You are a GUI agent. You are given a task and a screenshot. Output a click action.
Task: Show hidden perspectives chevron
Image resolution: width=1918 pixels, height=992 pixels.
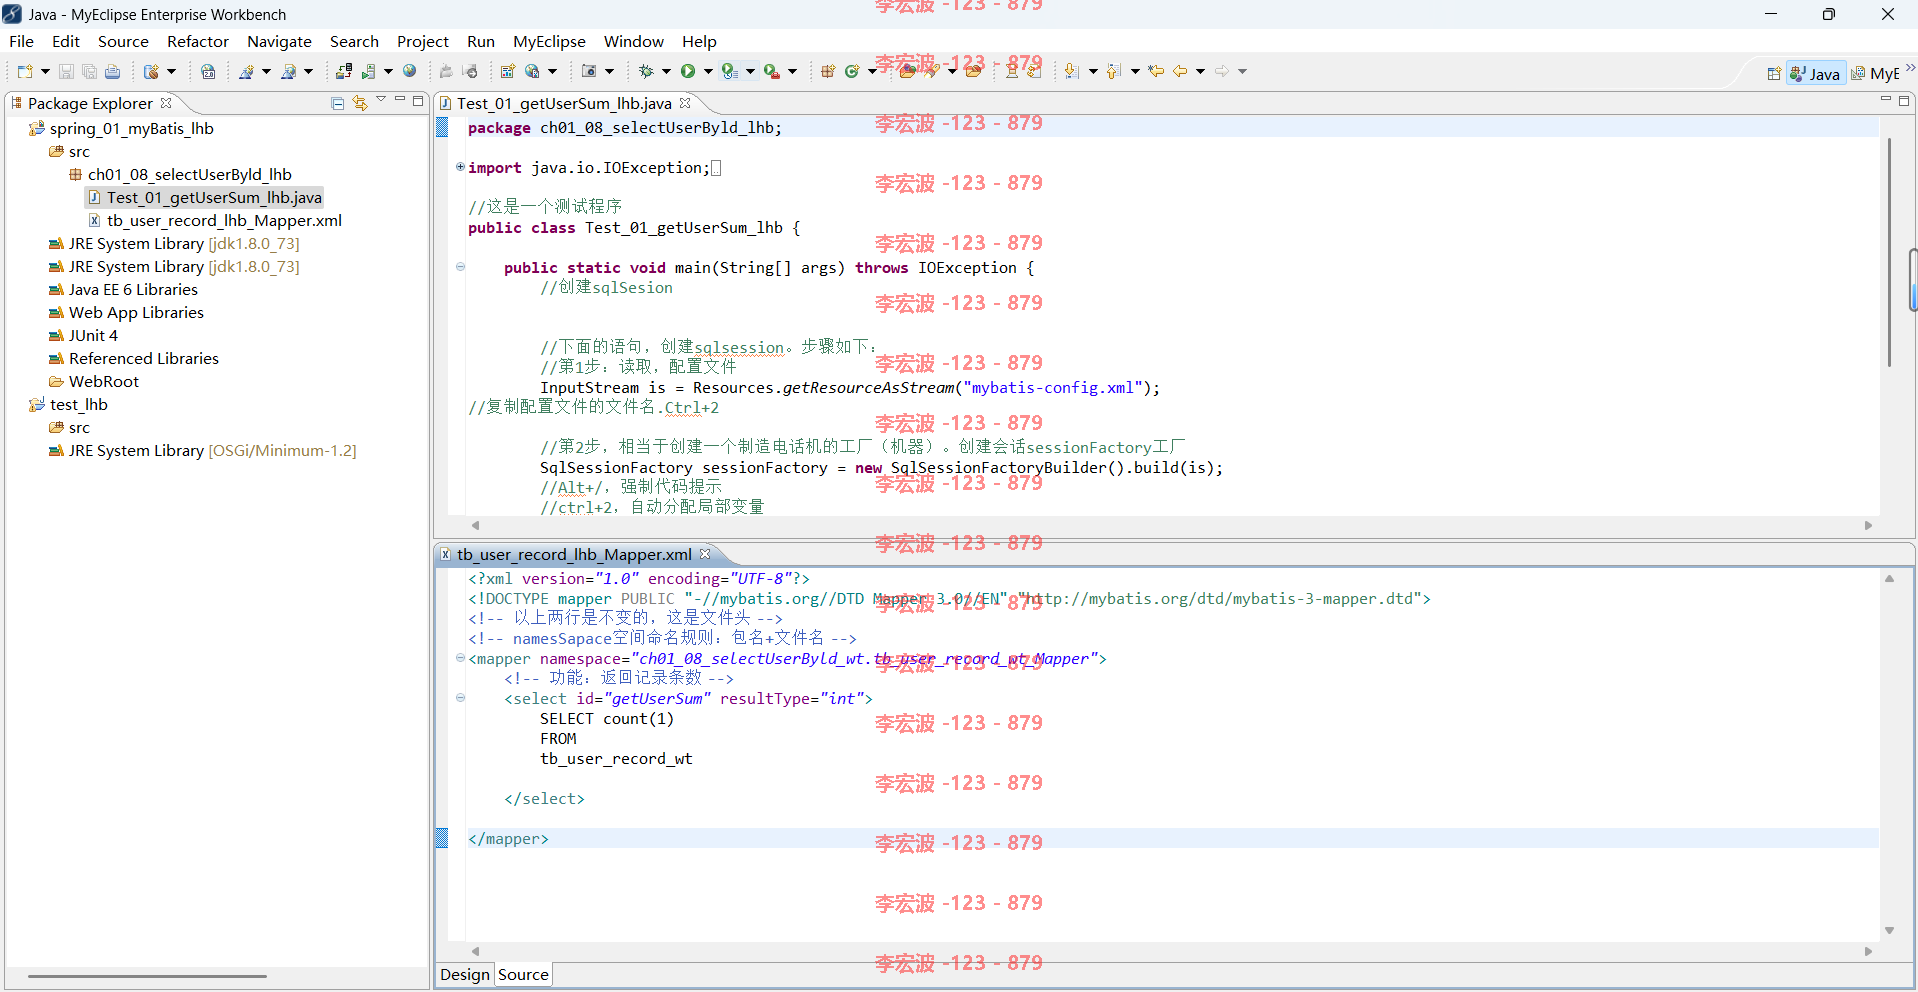click(1910, 68)
